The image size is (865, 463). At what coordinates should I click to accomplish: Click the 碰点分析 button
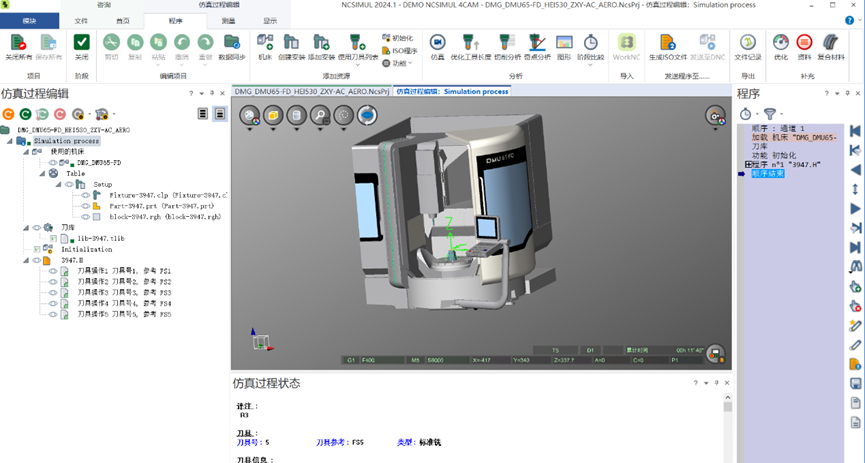tap(537, 47)
